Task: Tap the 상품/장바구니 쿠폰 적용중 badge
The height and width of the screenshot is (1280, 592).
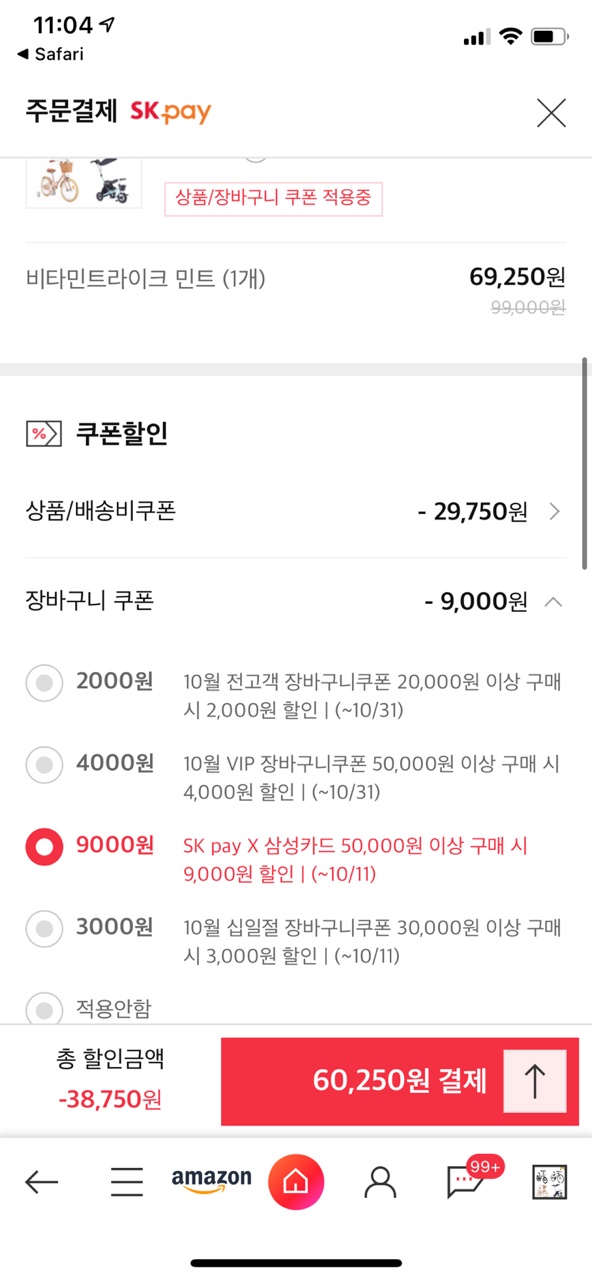Action: click(x=273, y=198)
